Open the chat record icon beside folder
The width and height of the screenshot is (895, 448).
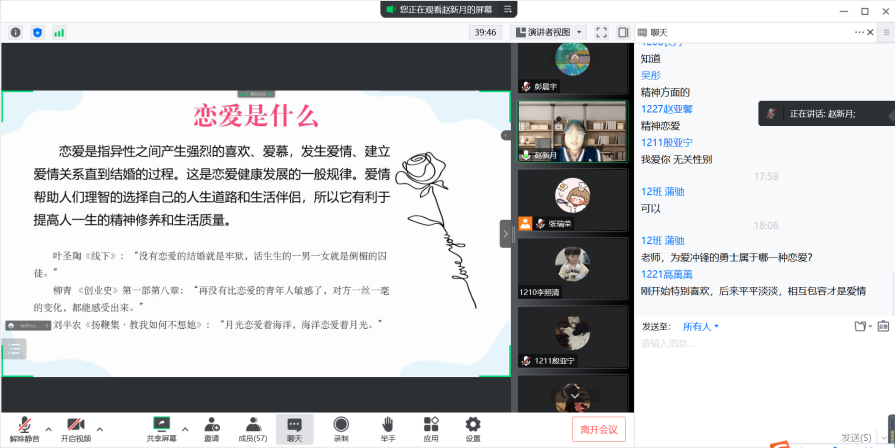click(x=884, y=326)
